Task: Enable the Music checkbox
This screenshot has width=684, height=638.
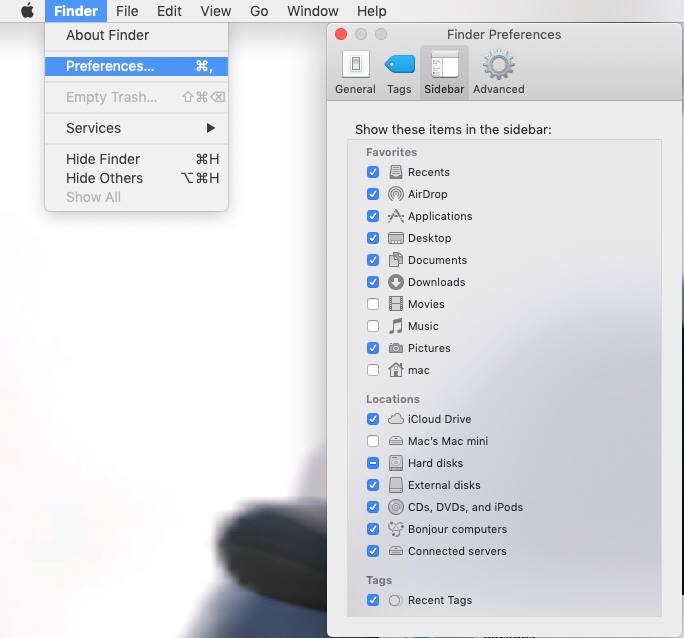Action: point(373,326)
